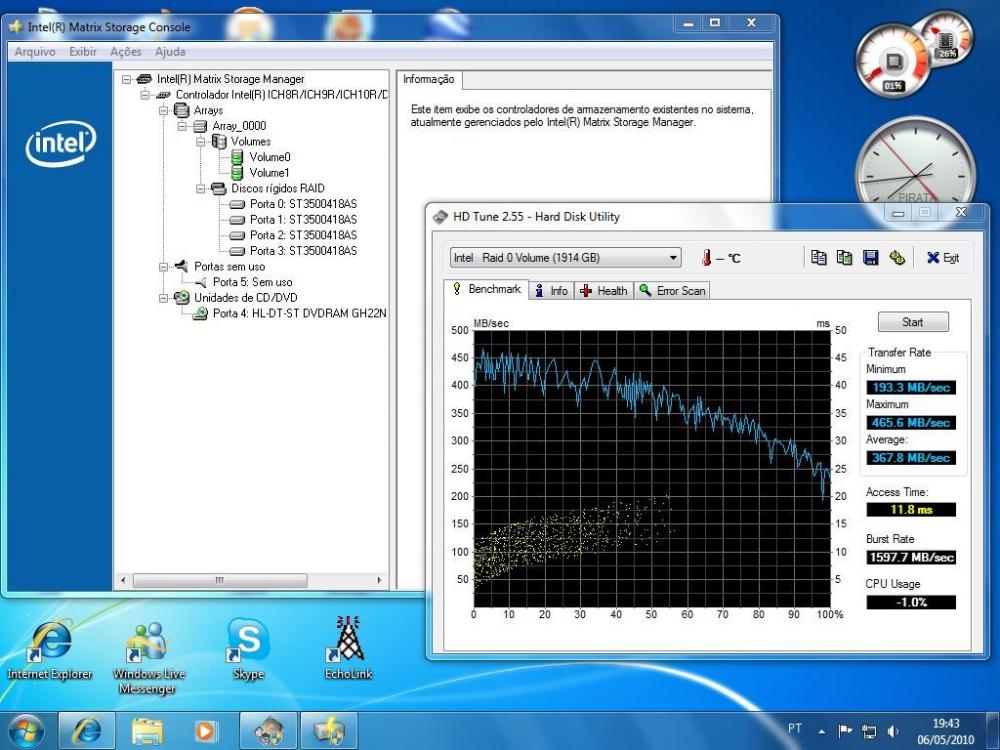Click the Exit button in HD Tune
Viewport: 1000px width, 750px height.
tap(942, 258)
